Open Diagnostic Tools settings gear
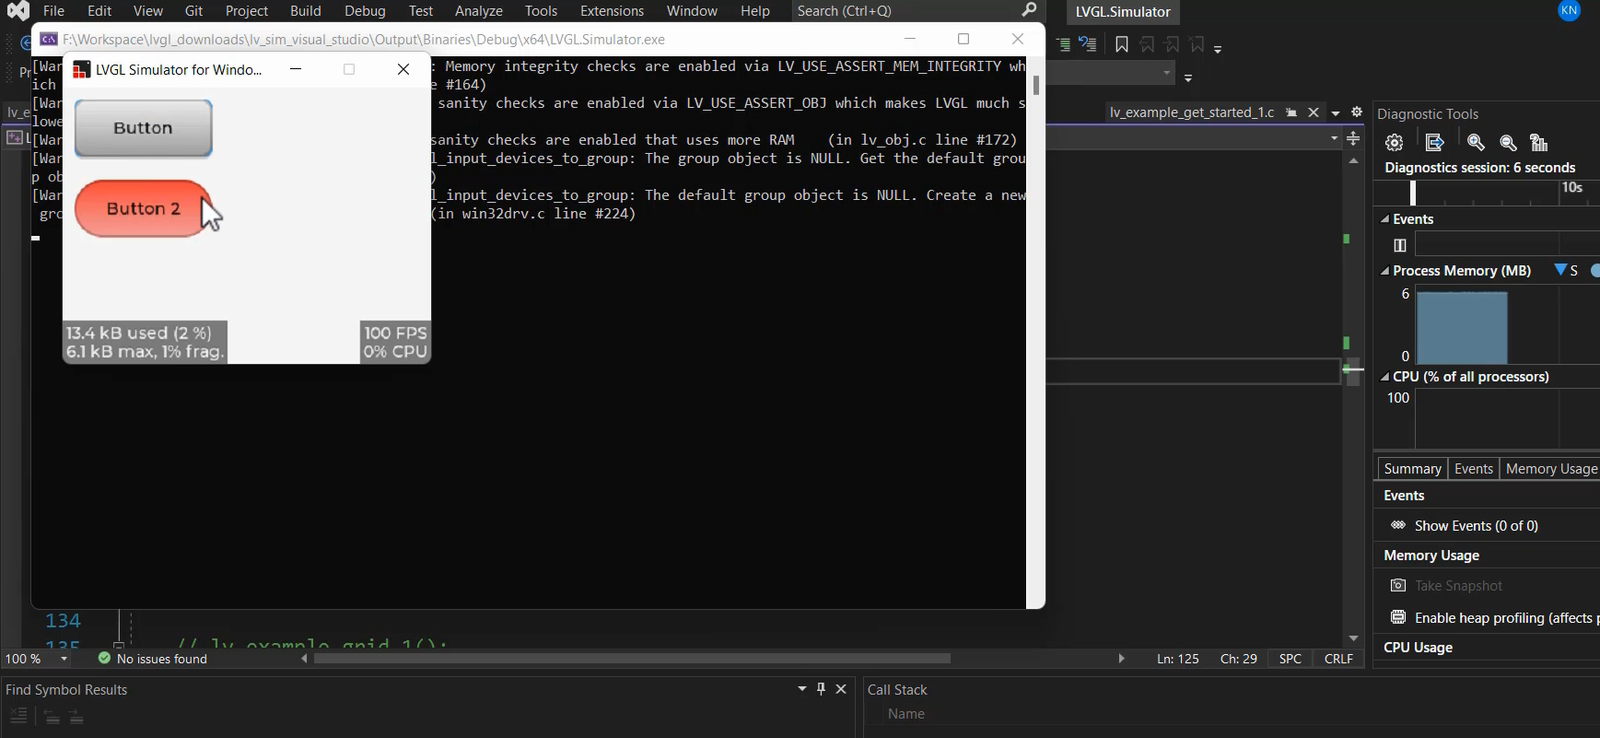This screenshot has height=738, width=1600. [x=1395, y=142]
